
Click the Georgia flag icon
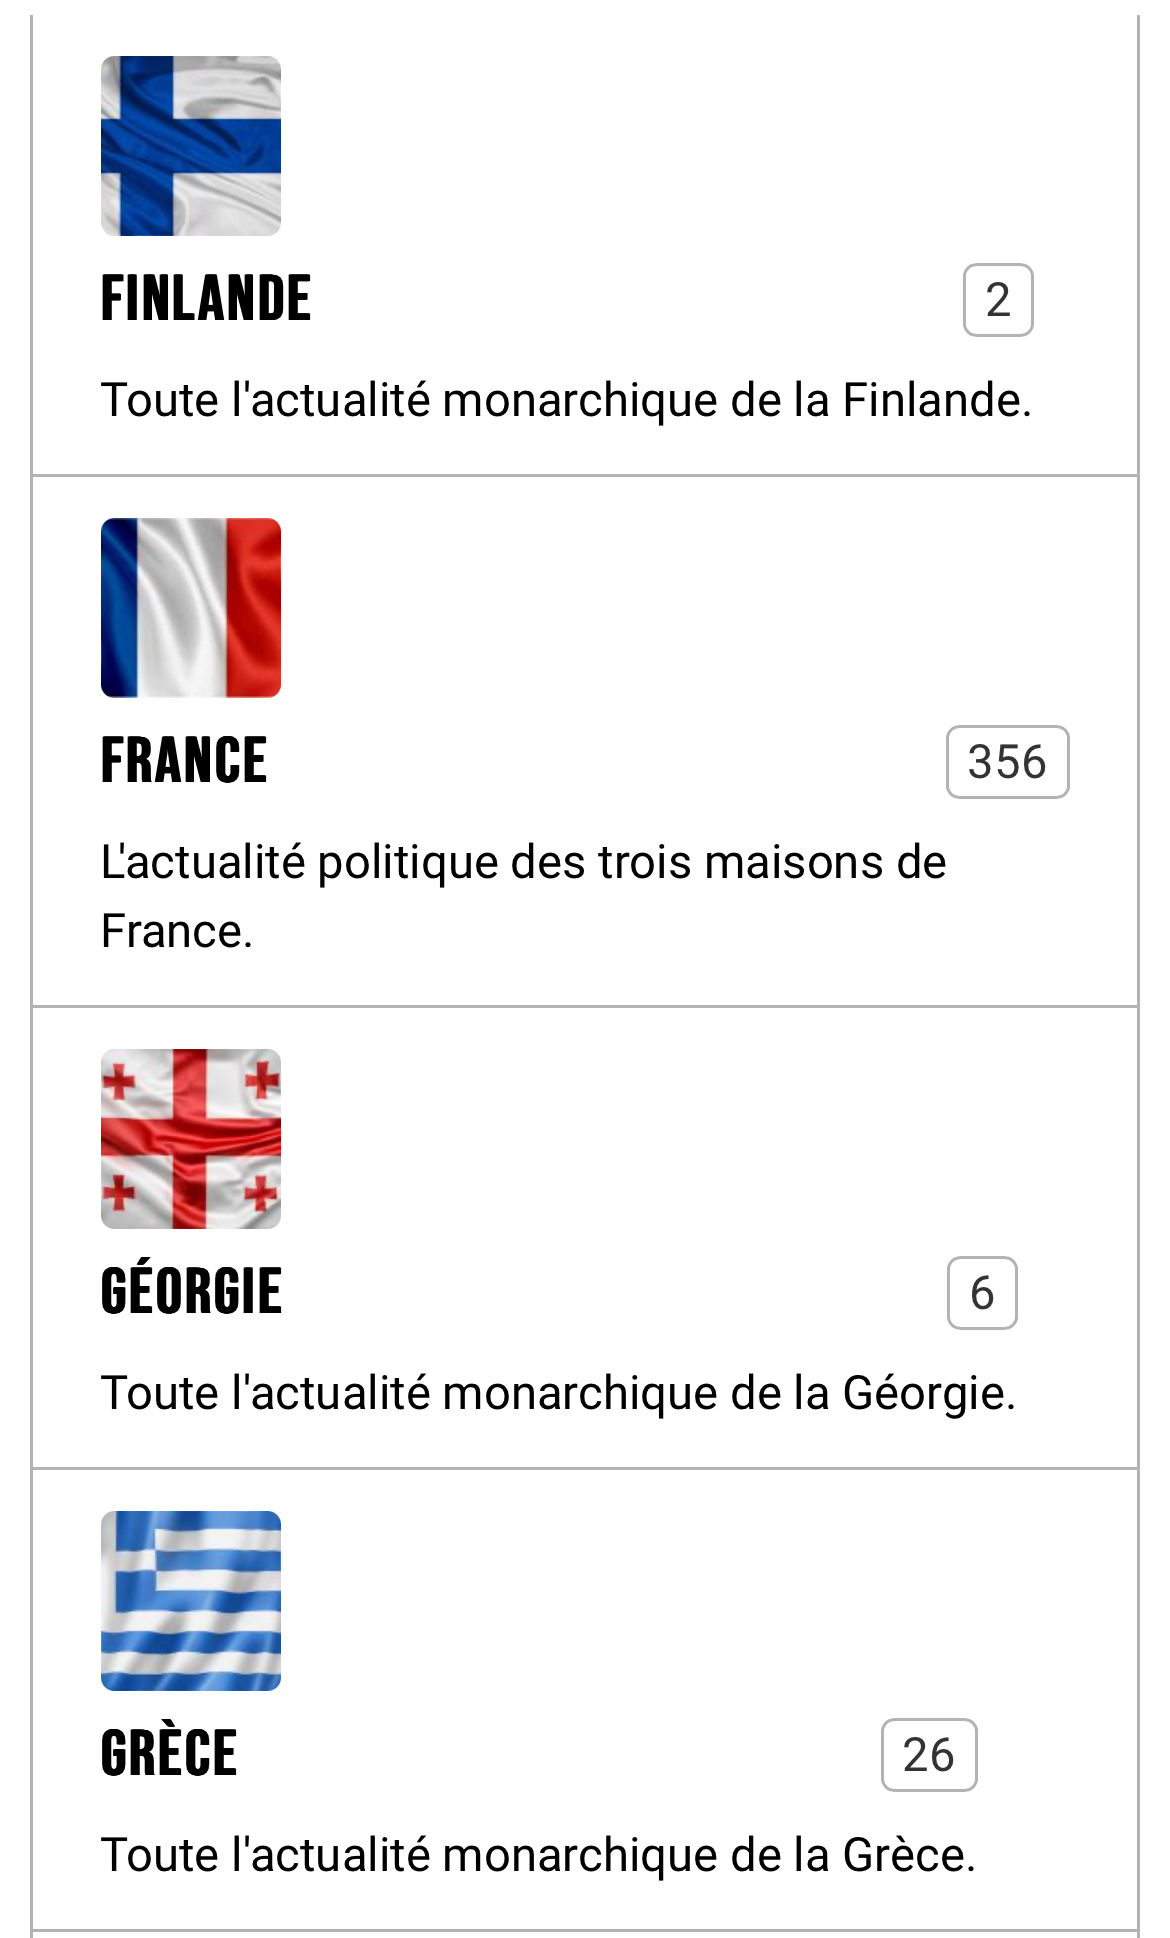click(191, 1139)
